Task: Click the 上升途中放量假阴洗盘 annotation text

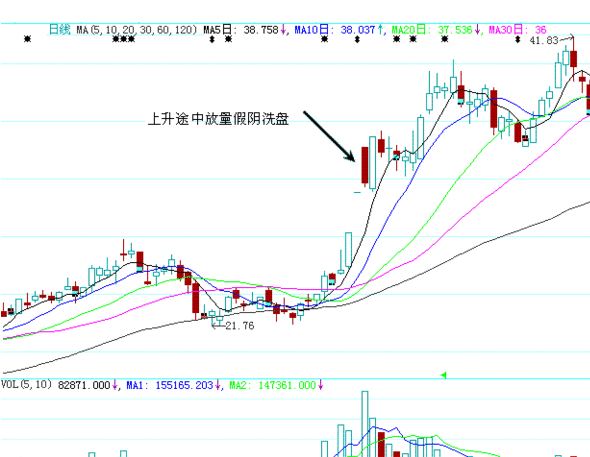Action: point(218,119)
